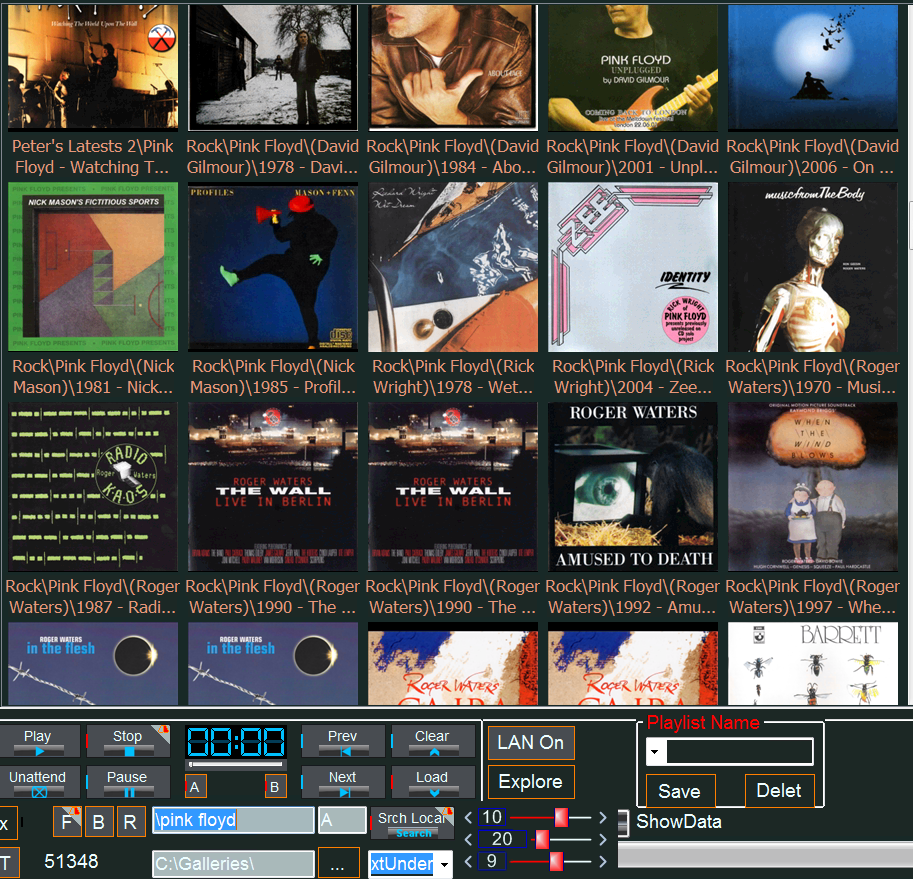
Task: Click the Play button
Action: tap(38, 741)
